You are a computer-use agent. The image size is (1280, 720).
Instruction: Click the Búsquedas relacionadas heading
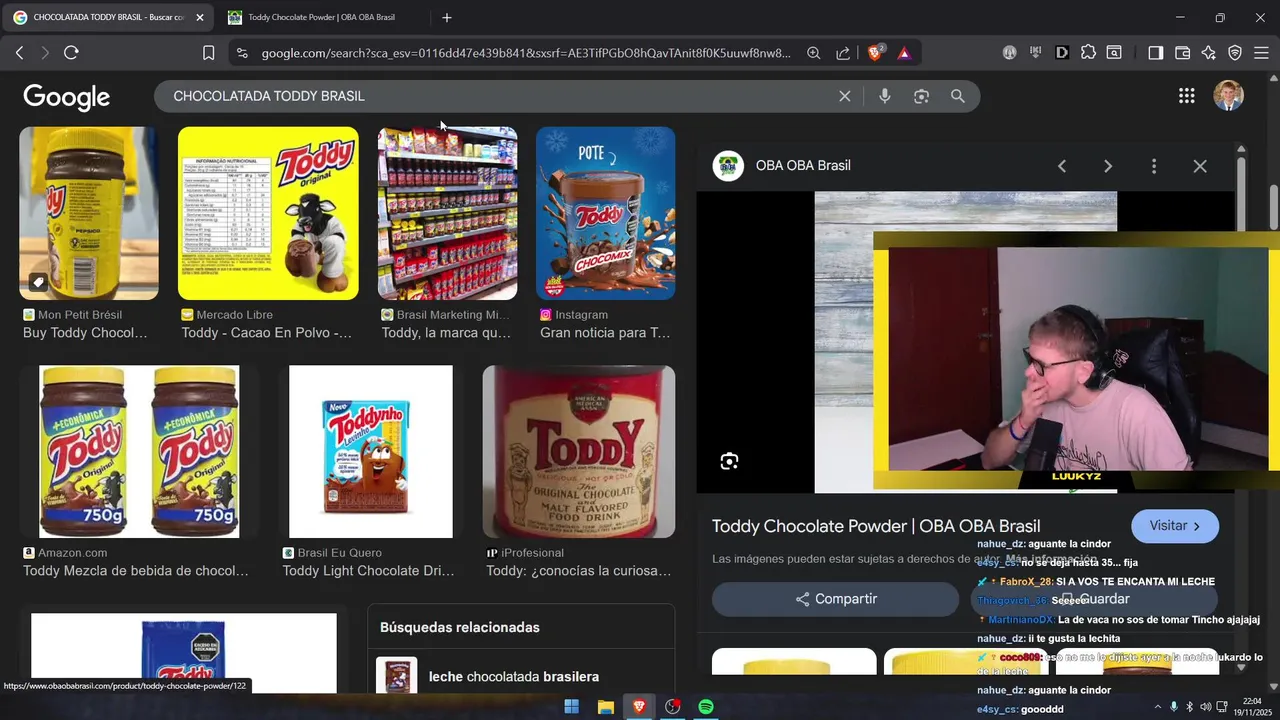[x=460, y=627]
